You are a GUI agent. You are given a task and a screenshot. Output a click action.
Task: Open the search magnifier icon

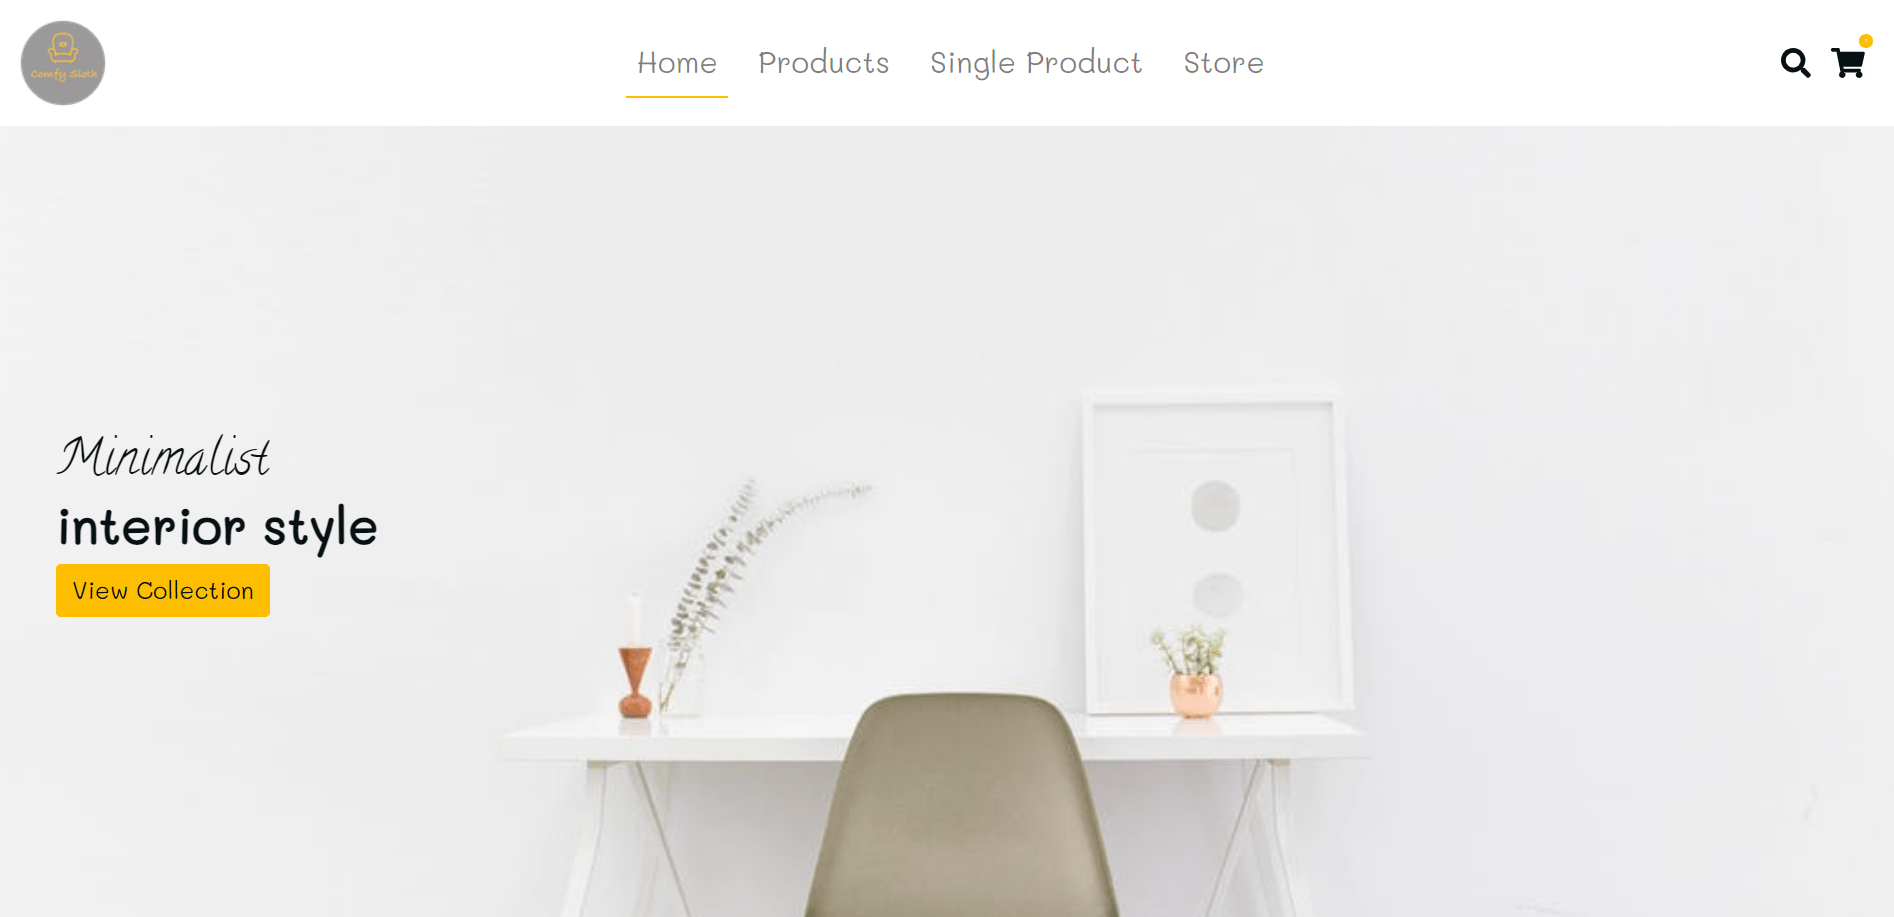click(x=1795, y=63)
